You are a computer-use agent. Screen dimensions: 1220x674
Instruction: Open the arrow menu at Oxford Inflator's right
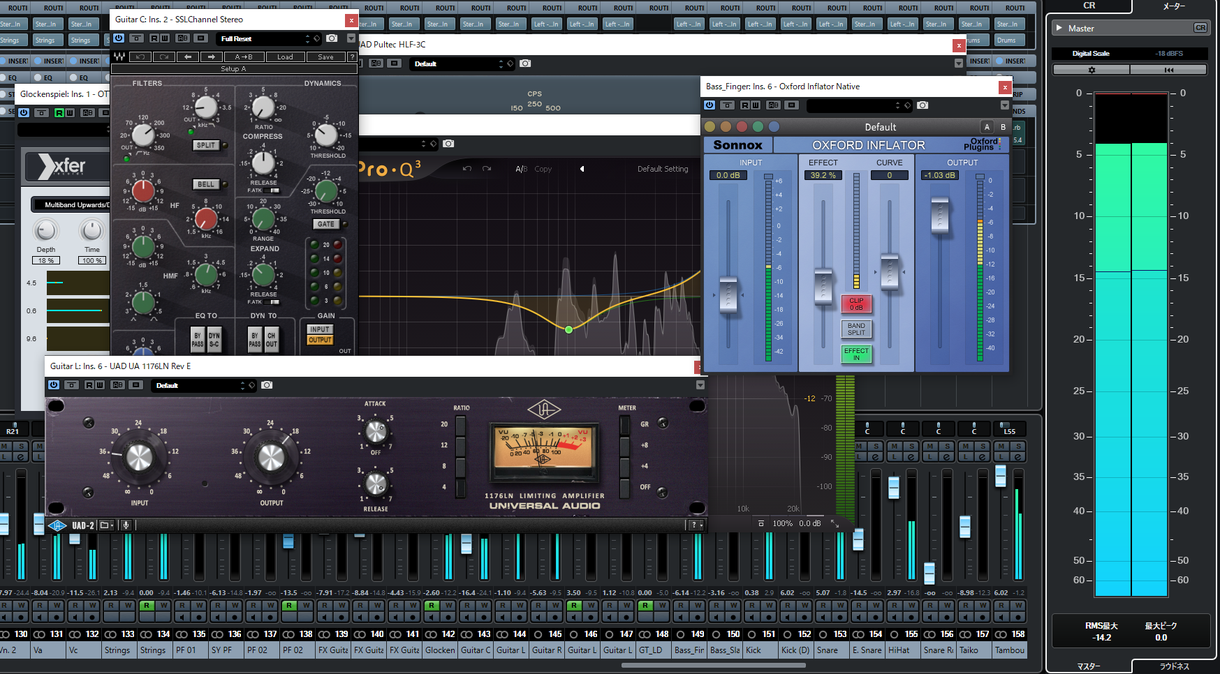pyautogui.click(x=1004, y=105)
